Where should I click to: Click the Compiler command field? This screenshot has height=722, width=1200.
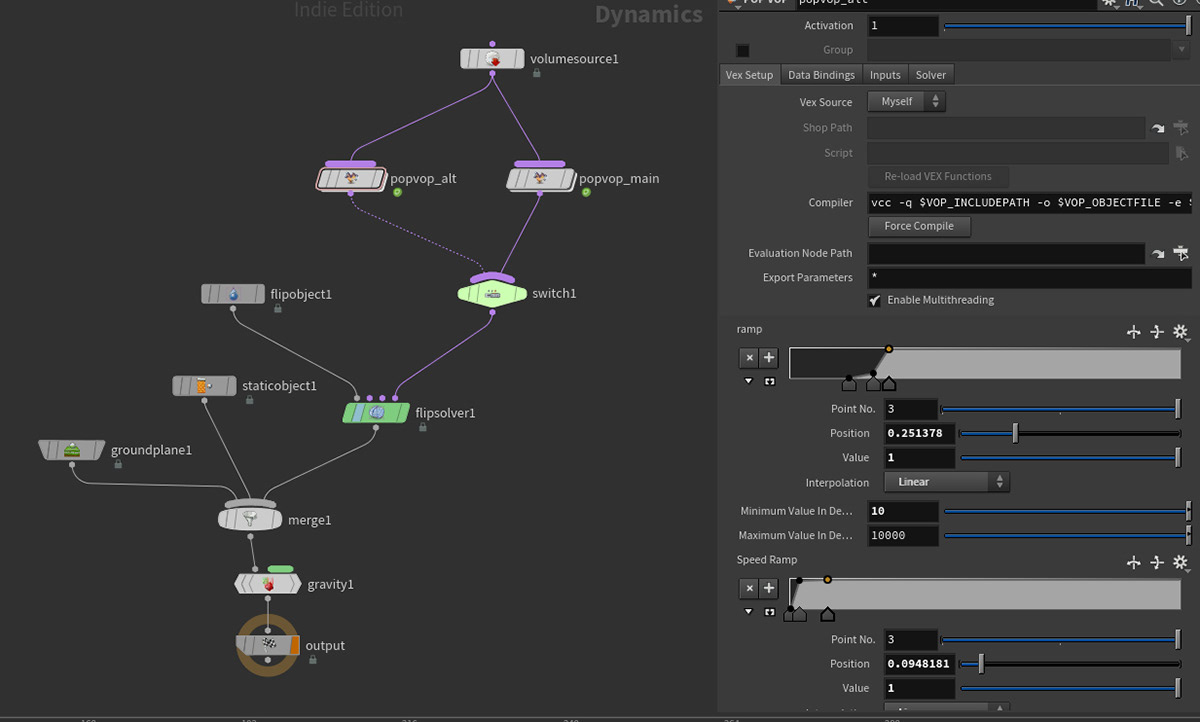pyautogui.click(x=1030, y=202)
